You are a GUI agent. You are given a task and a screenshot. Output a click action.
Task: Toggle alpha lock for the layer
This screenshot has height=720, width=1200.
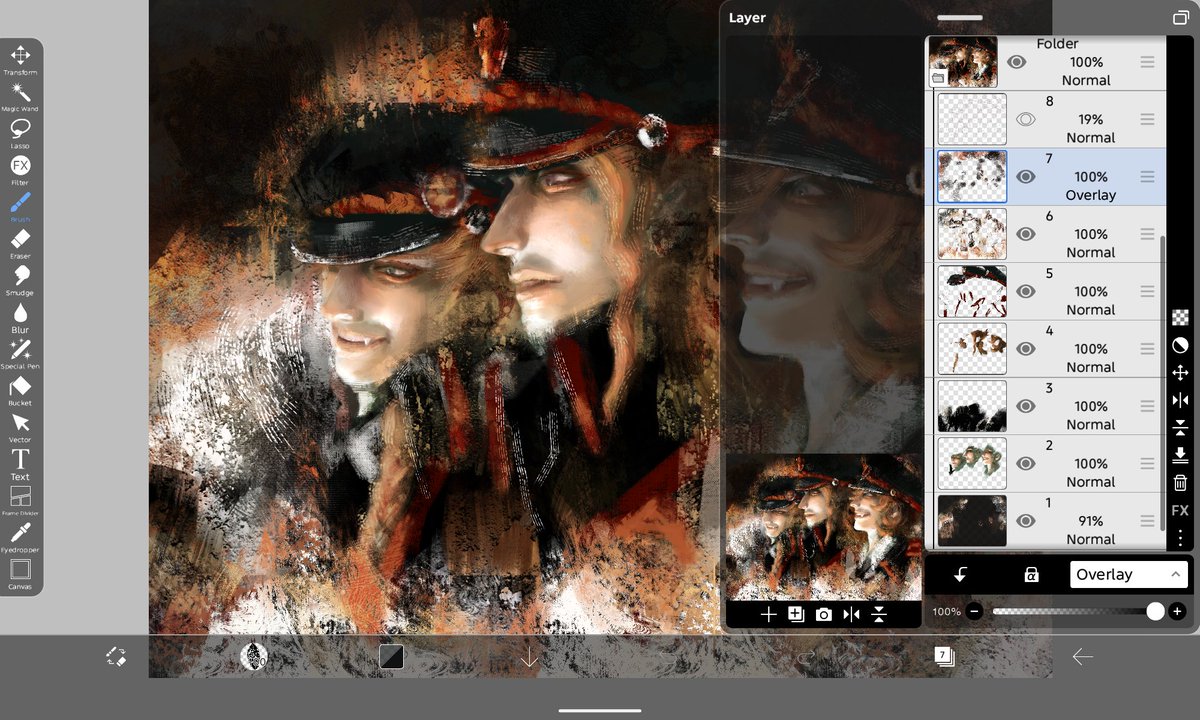click(x=1031, y=575)
